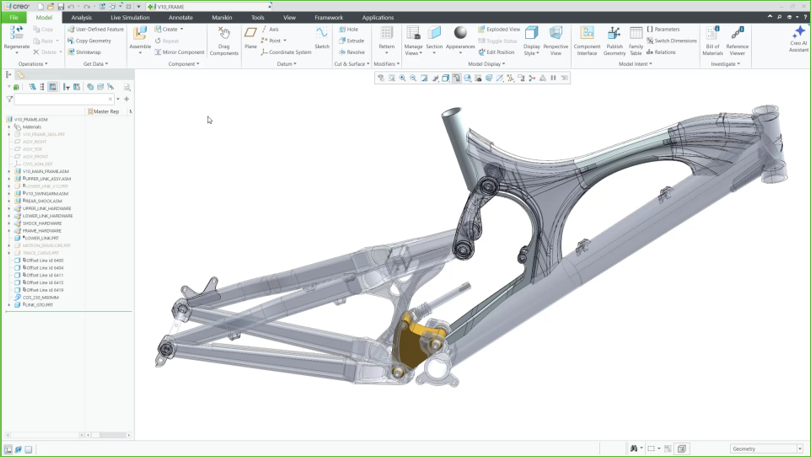This screenshot has width=811, height=457.
Task: Switch to the Applications tab
Action: tap(378, 18)
